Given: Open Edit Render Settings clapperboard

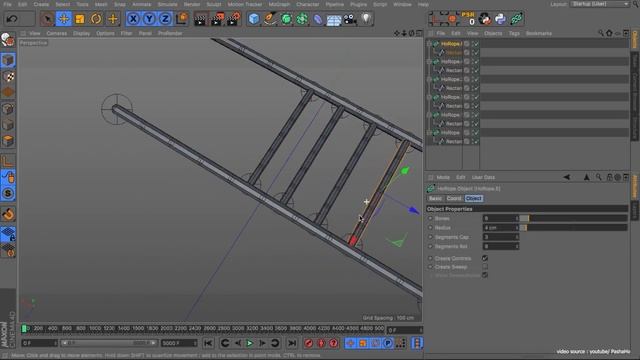Looking at the screenshot, I should click(x=234, y=19).
